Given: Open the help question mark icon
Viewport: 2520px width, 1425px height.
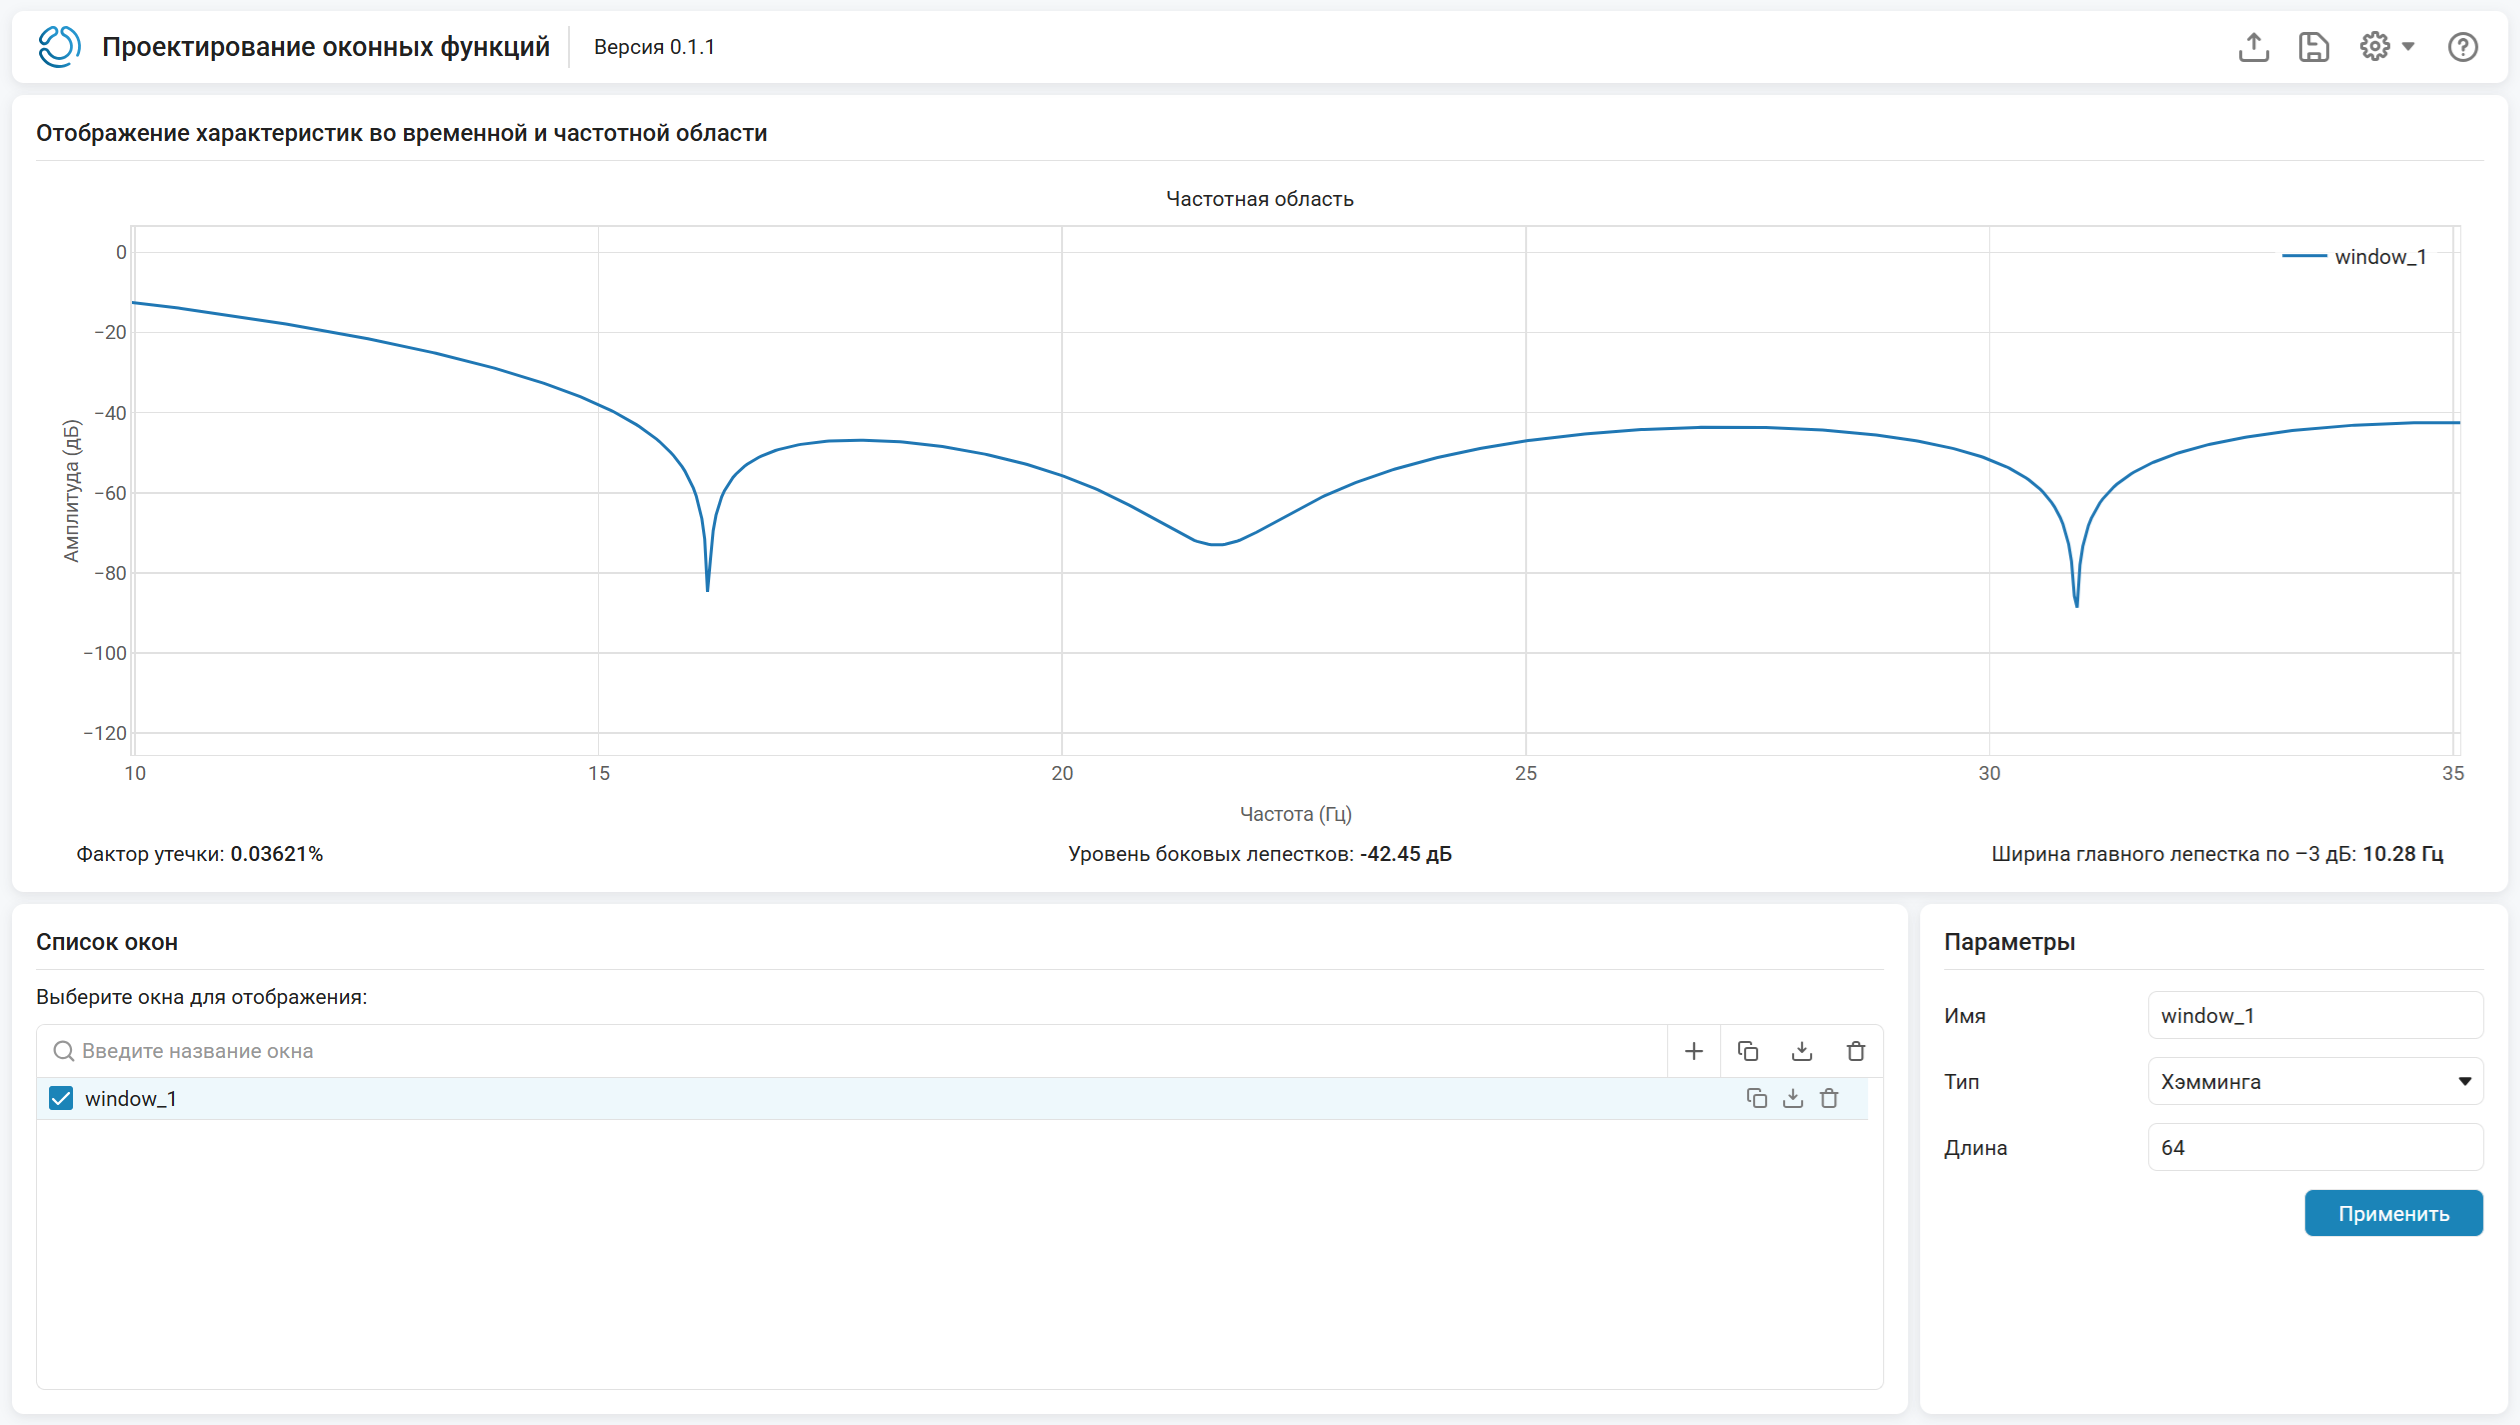Looking at the screenshot, I should pos(2462,47).
